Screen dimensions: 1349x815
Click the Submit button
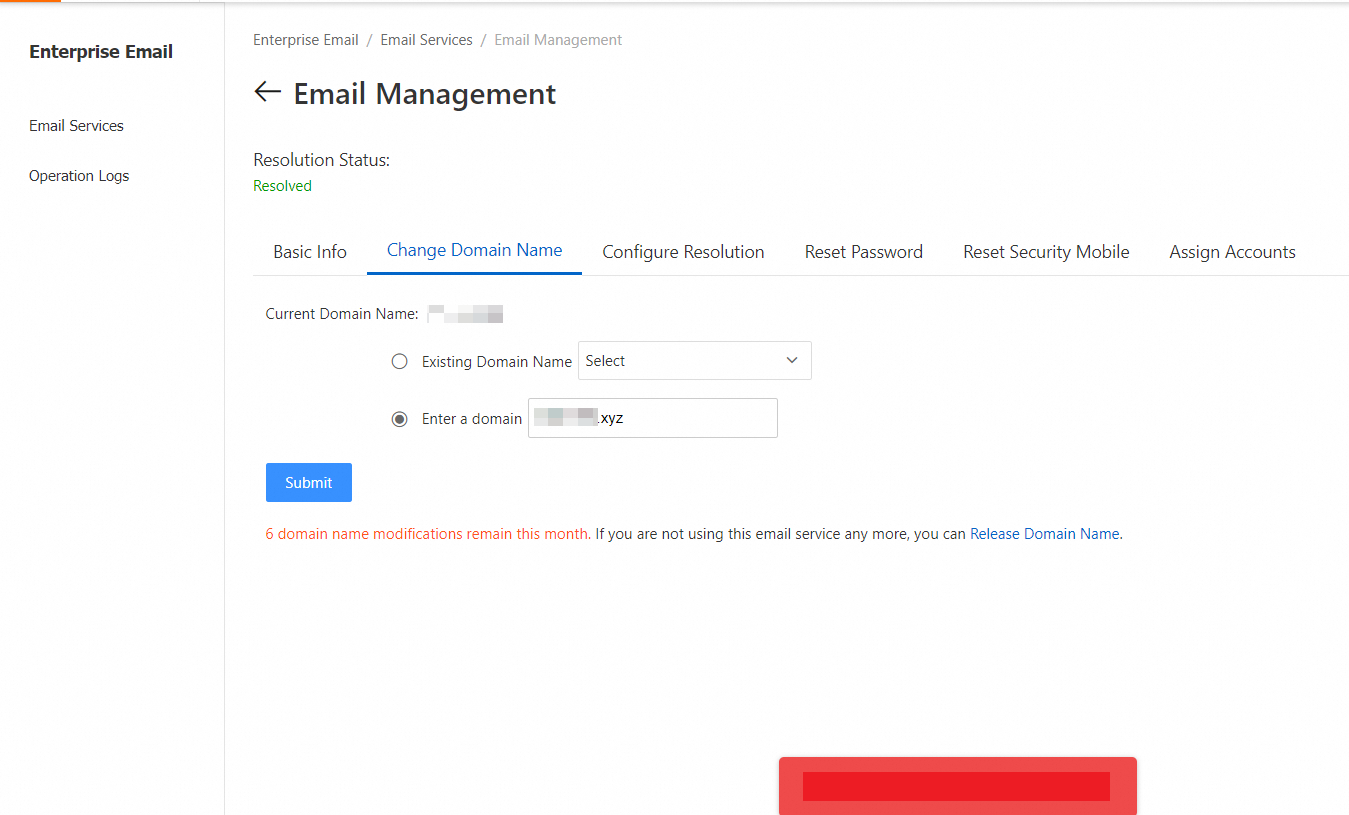[309, 482]
